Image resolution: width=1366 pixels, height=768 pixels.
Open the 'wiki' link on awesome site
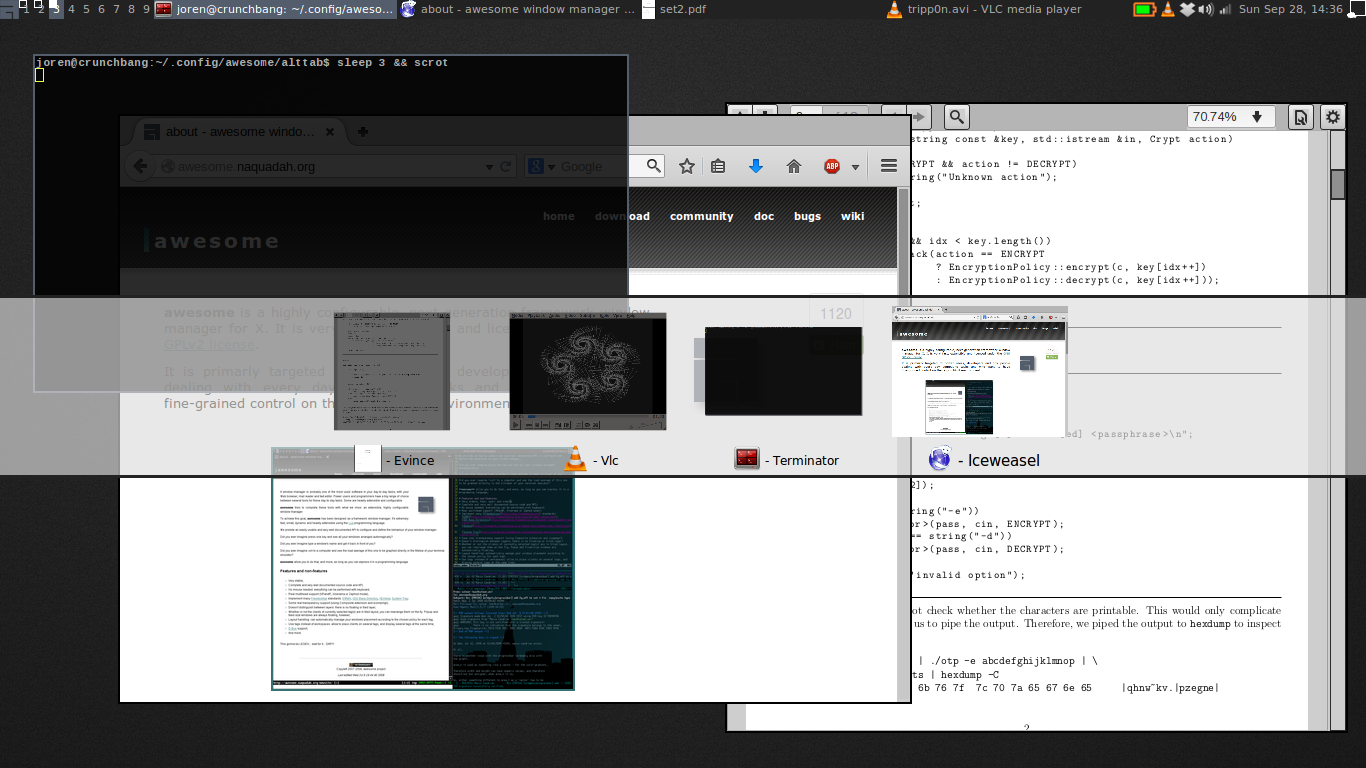point(852,216)
